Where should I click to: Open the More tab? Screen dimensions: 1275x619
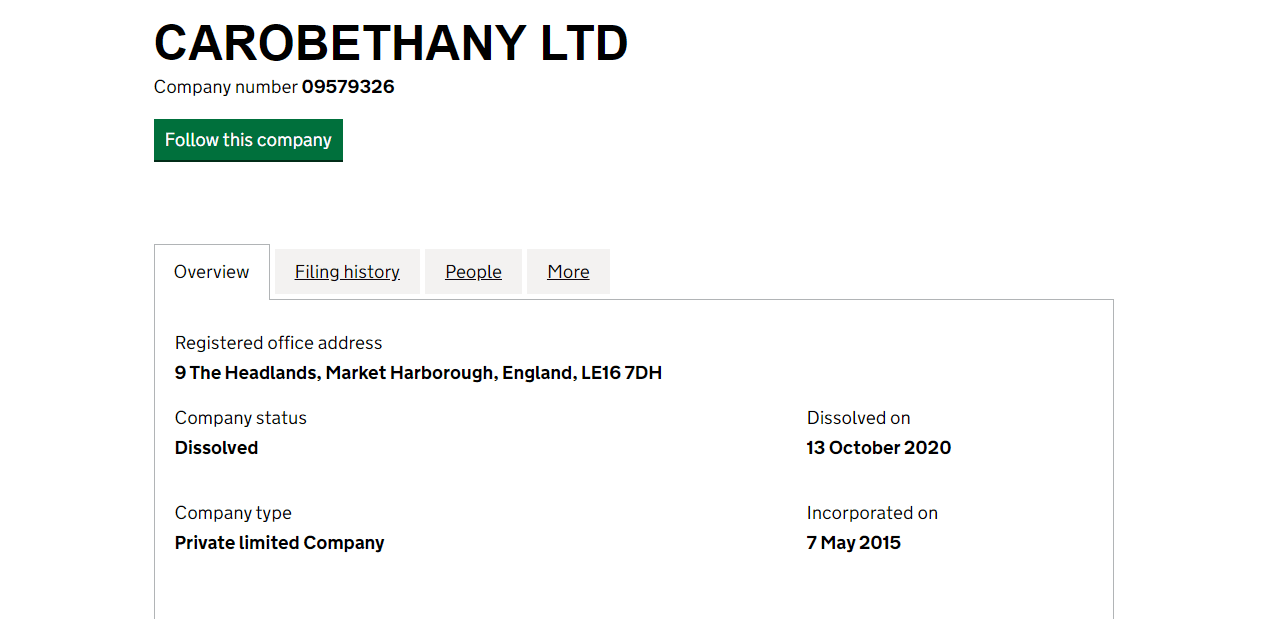568,272
